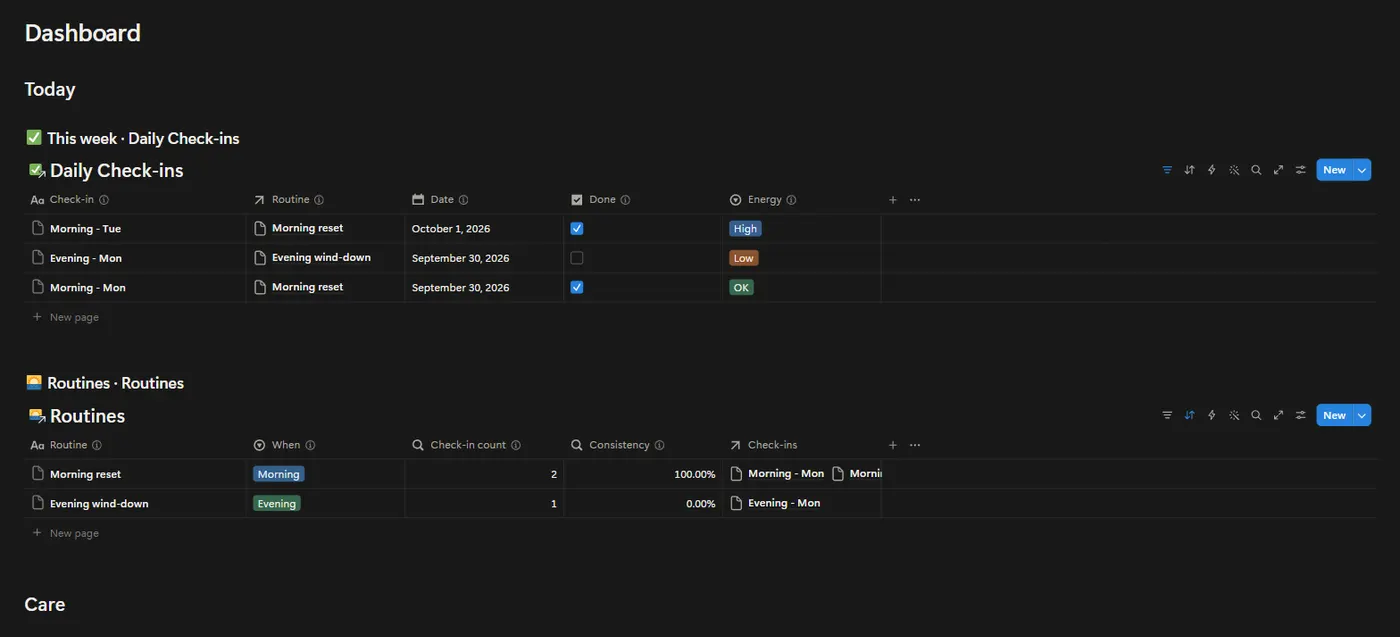Open the Evening - Mon check-in page
The width and height of the screenshot is (1400, 637).
86,258
